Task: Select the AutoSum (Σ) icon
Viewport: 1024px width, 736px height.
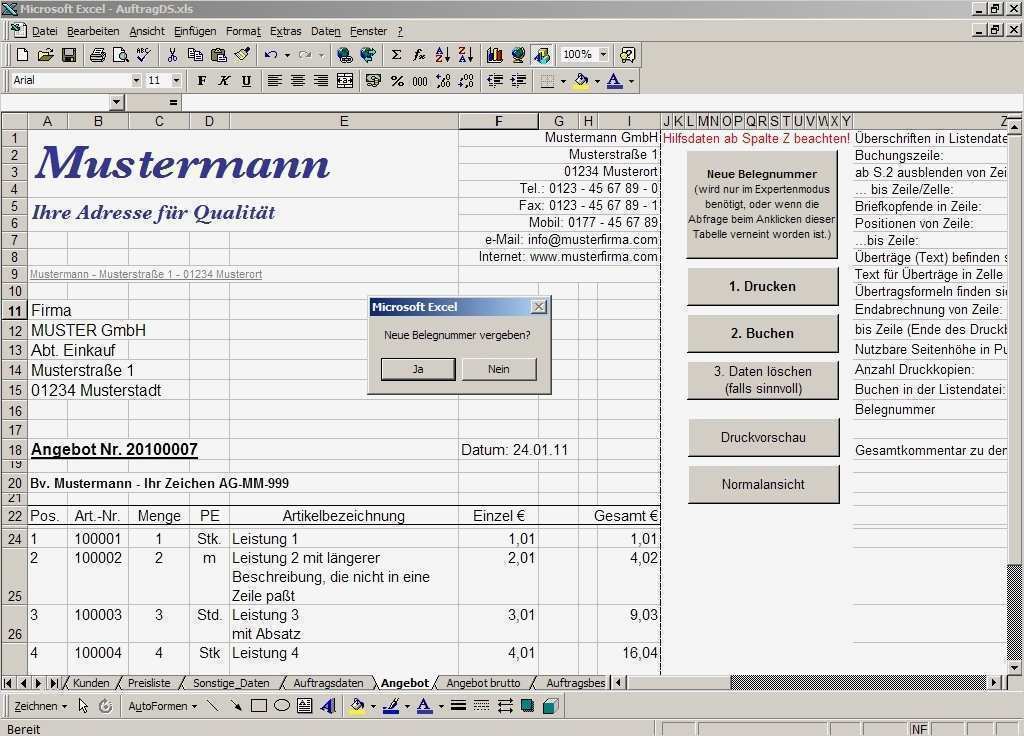Action: (397, 55)
